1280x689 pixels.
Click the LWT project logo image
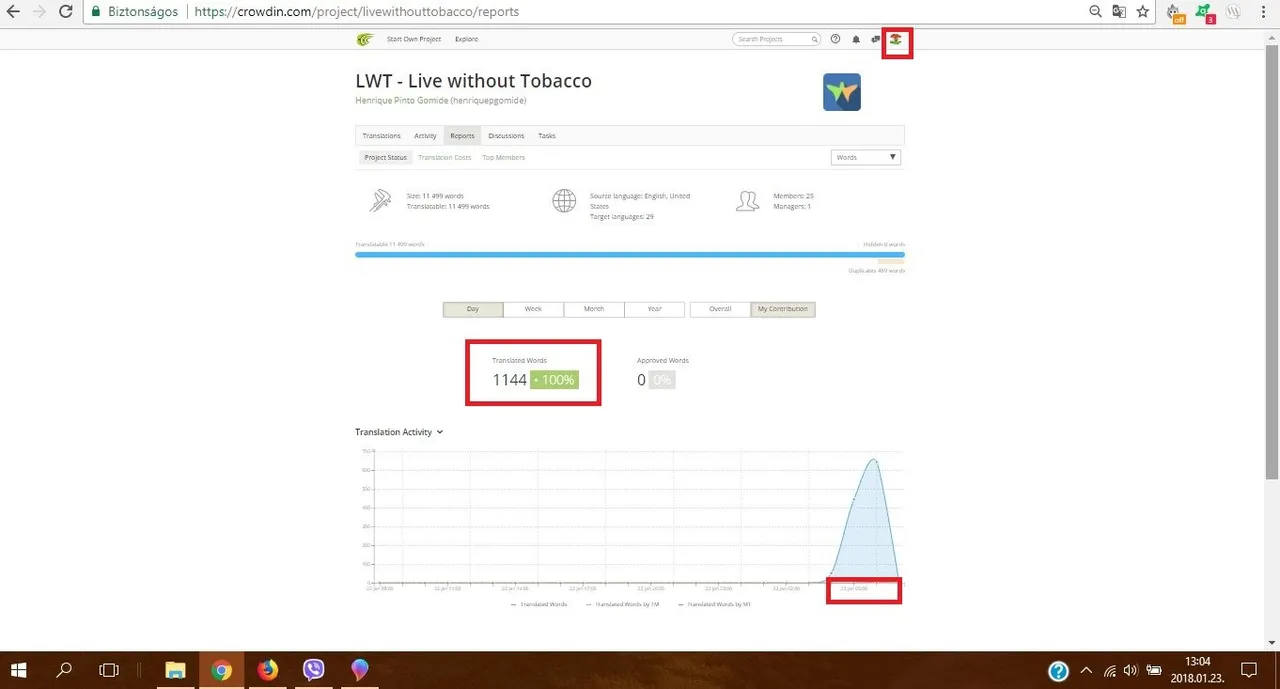click(x=842, y=92)
